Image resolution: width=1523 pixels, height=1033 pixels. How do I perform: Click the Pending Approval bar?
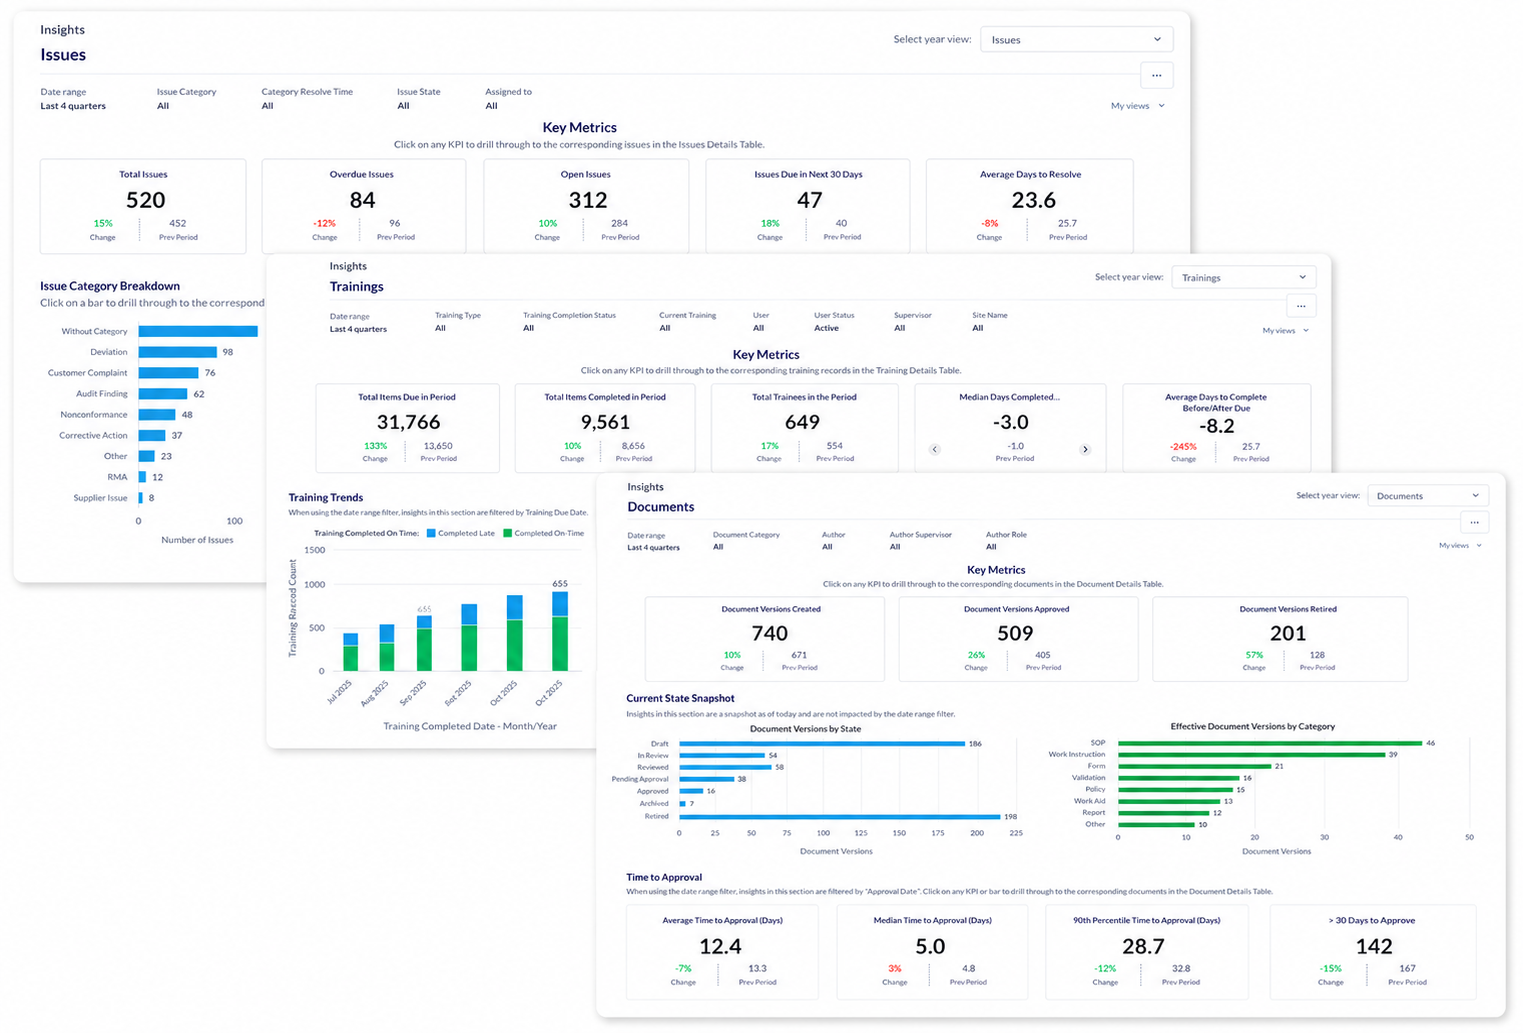click(707, 779)
